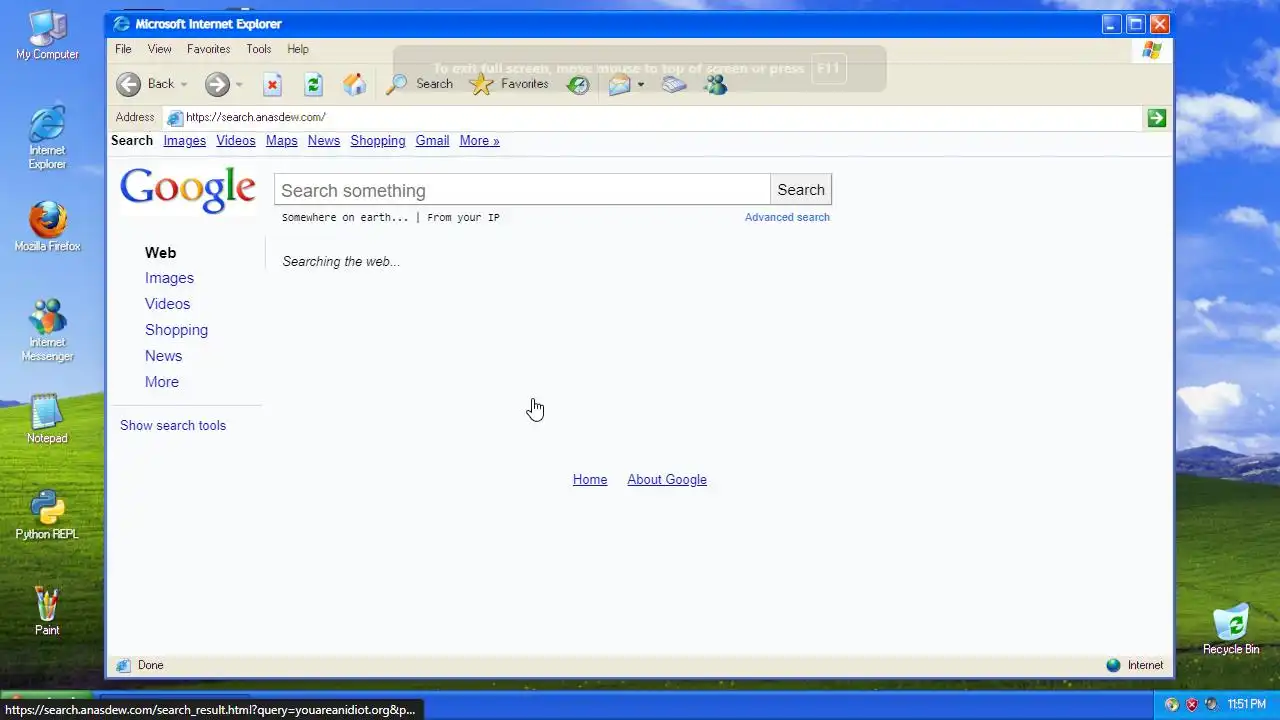Open the Shopping link in the top nav

point(378,141)
